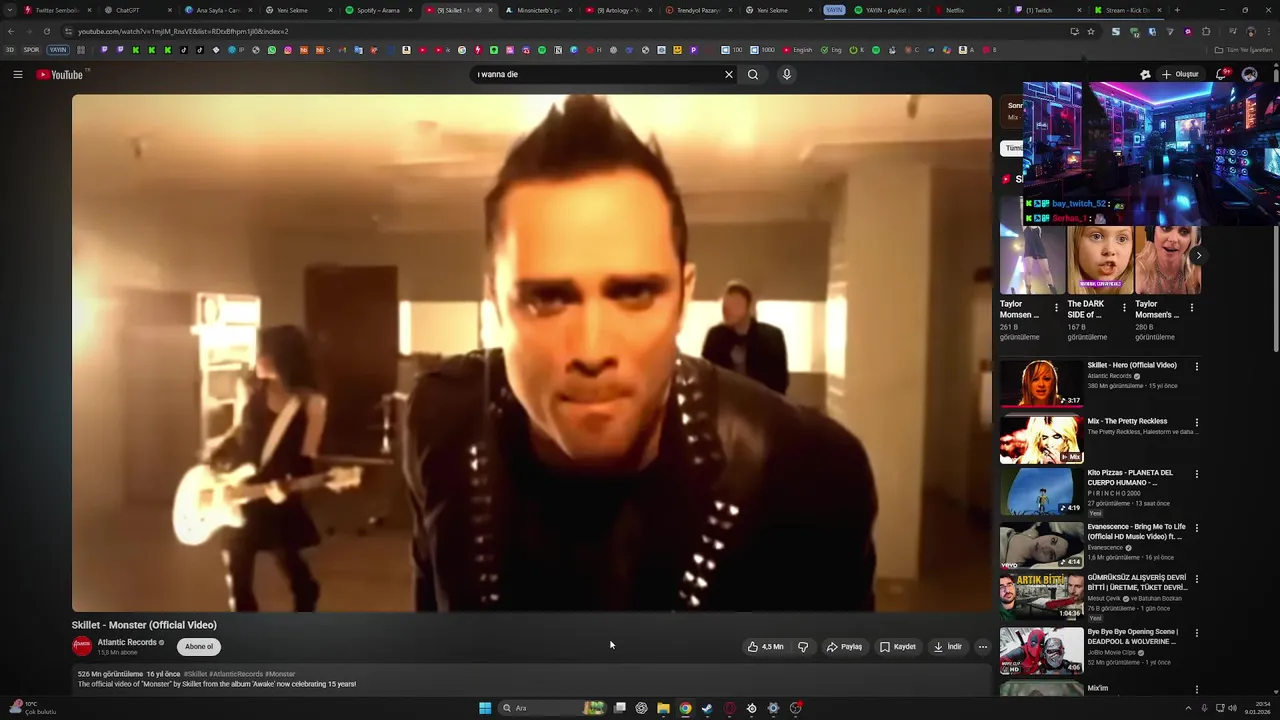
Task: Open more actions three-dot menu under video
Action: pos(982,647)
